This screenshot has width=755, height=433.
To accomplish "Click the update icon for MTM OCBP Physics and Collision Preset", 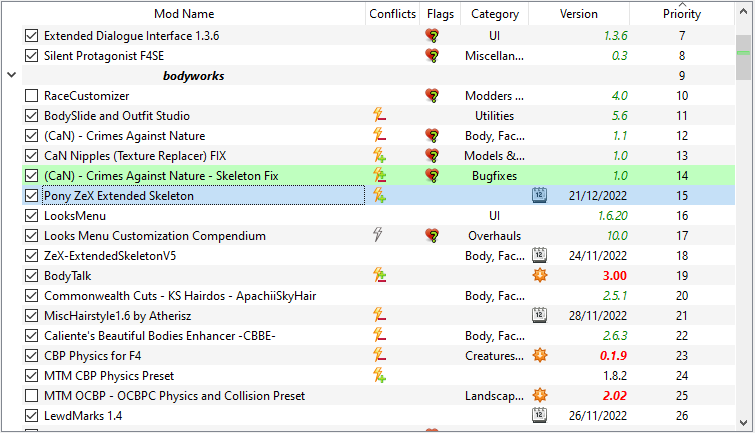I will [x=540, y=395].
